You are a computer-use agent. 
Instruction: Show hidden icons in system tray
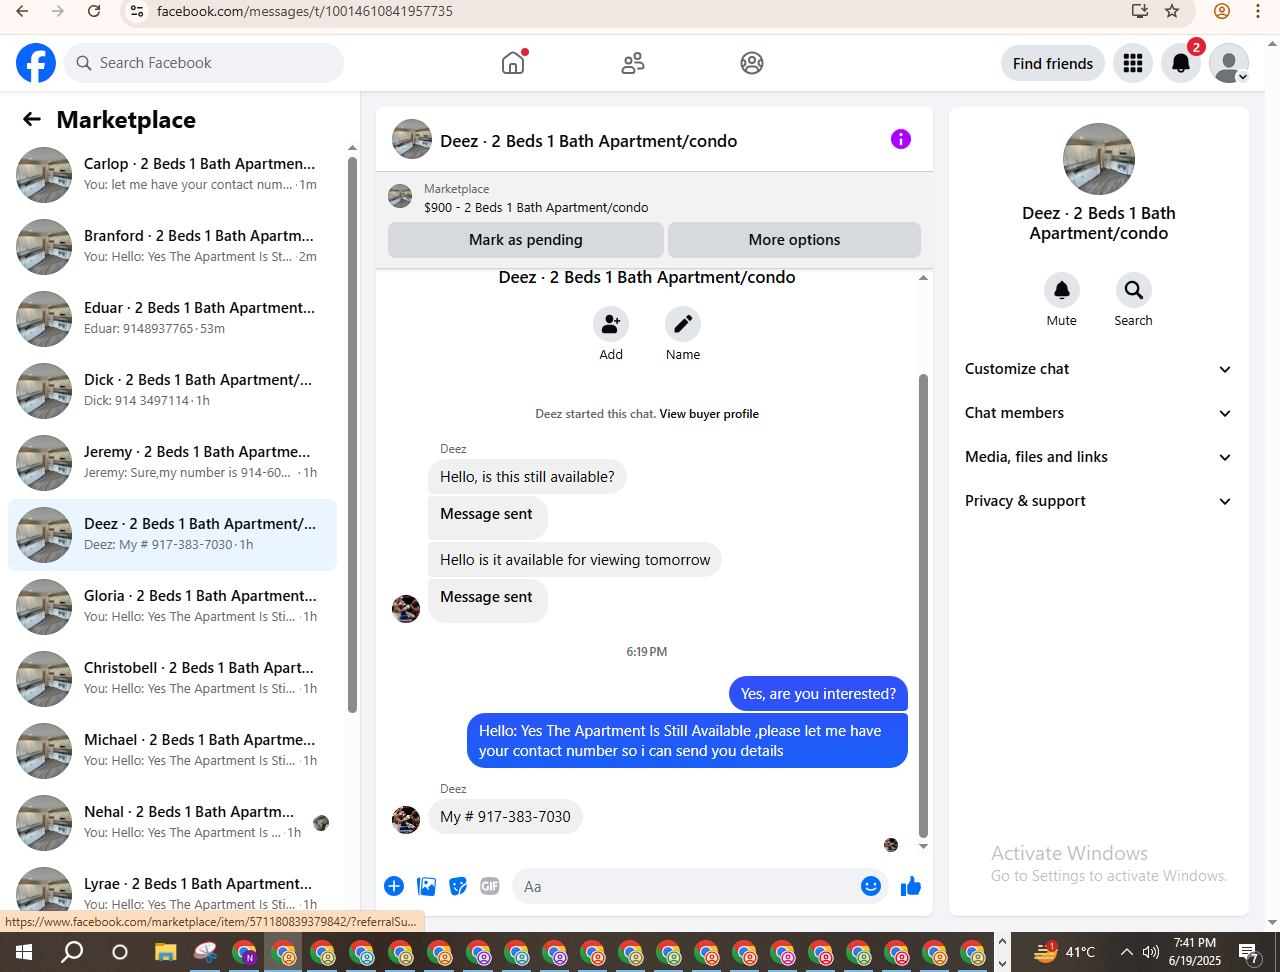tap(1126, 952)
